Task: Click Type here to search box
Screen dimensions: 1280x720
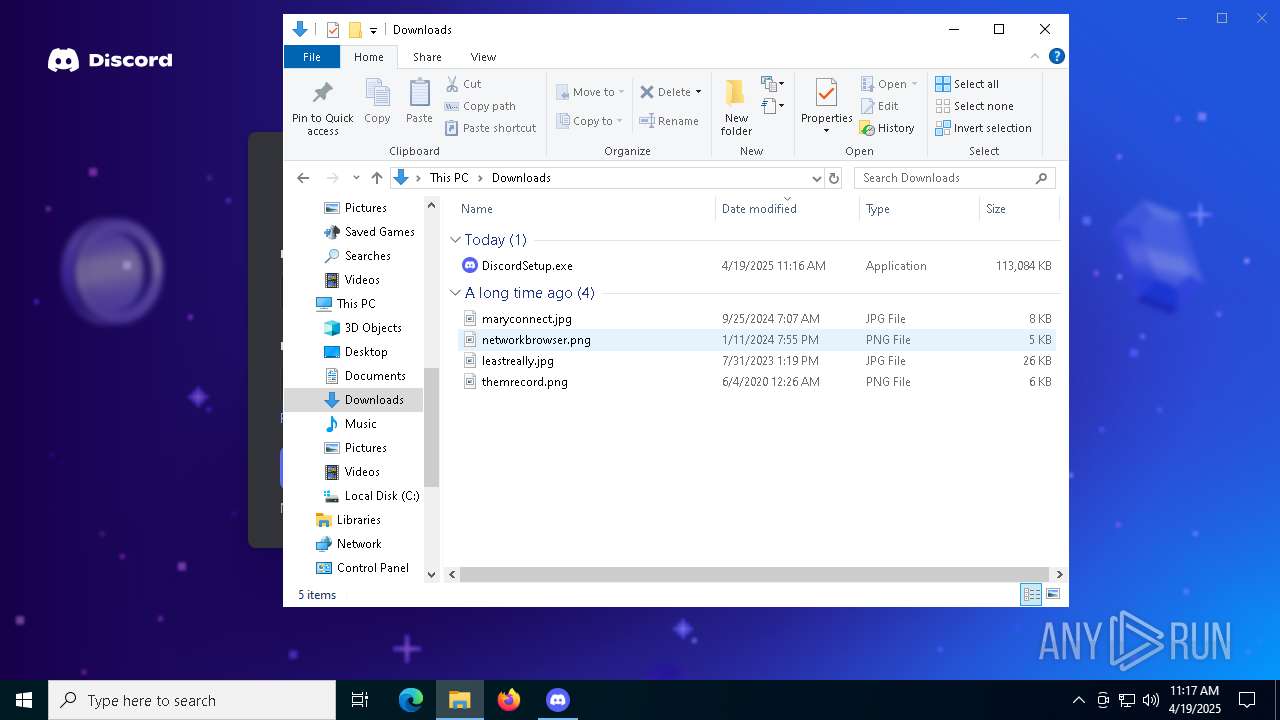Action: pos(192,700)
